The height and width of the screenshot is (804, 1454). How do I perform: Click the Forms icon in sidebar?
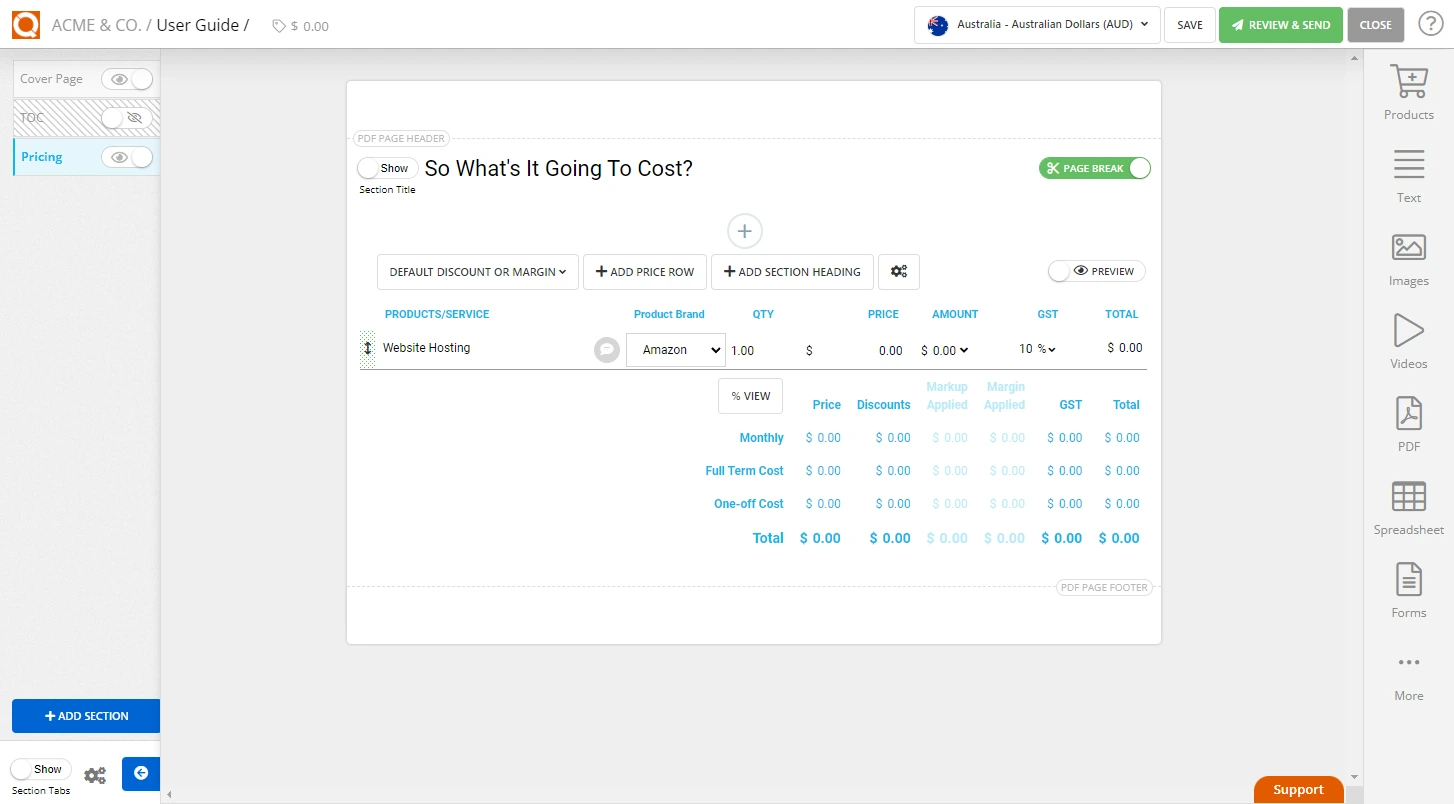point(1408,580)
